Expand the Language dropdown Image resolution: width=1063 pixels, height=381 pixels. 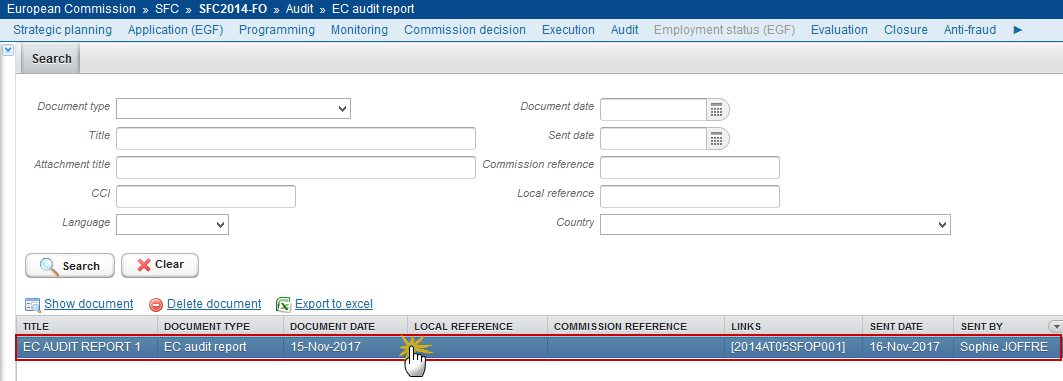172,224
